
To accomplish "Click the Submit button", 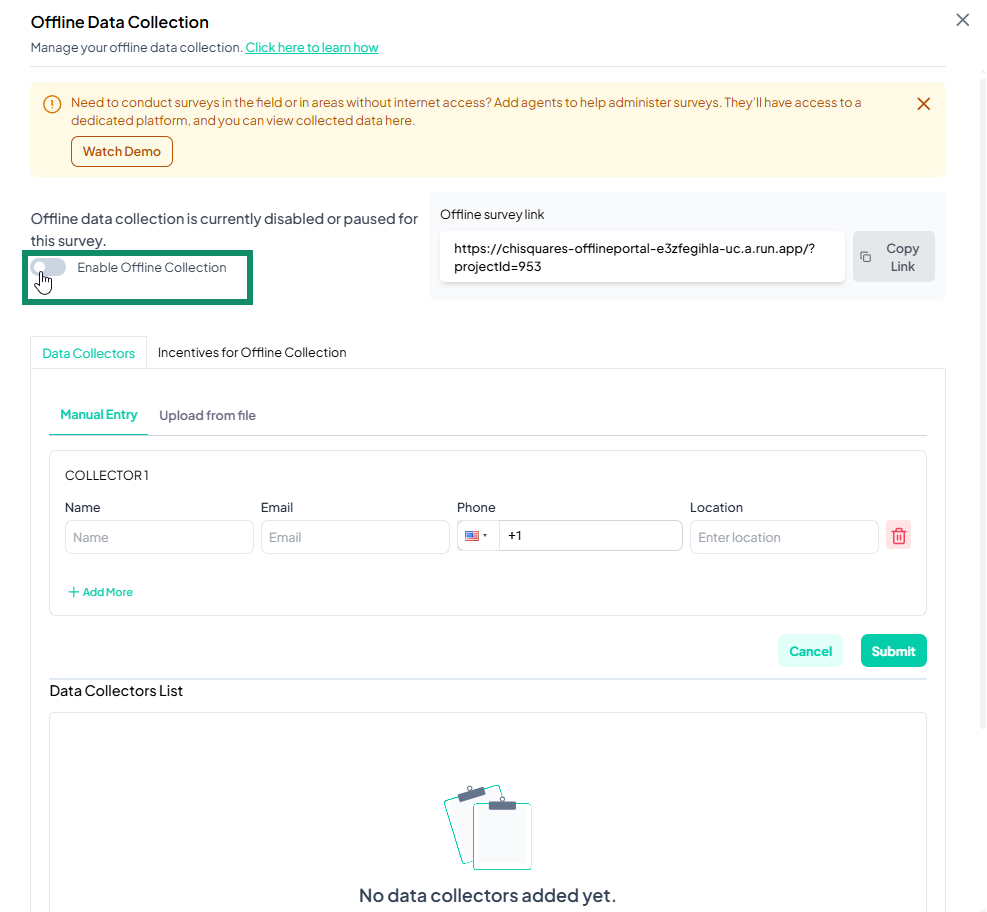I will 893,651.
